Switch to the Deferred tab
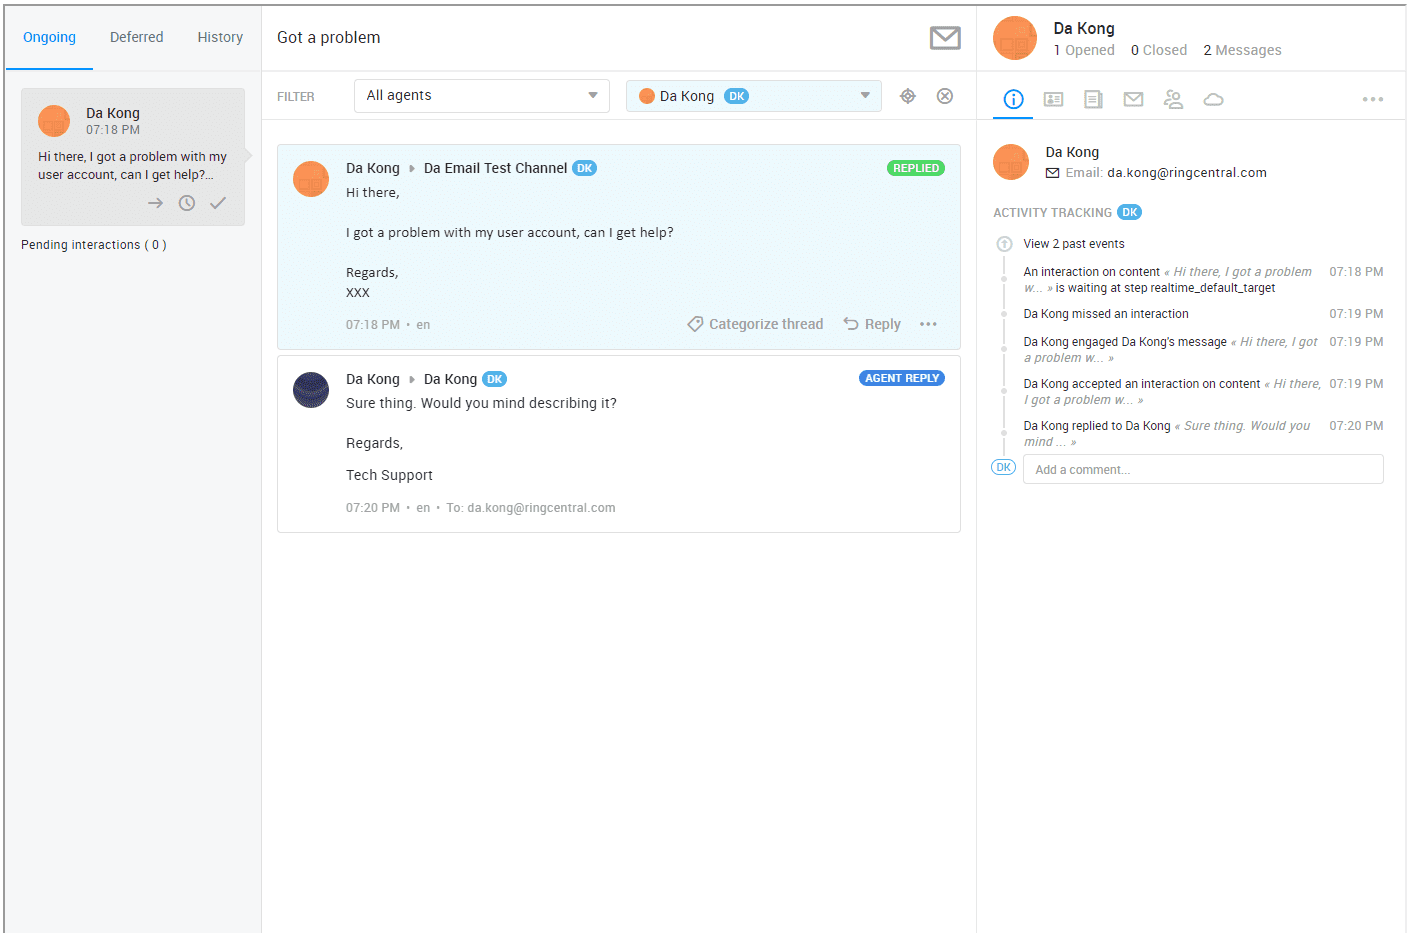The width and height of the screenshot is (1416, 933). (x=136, y=37)
